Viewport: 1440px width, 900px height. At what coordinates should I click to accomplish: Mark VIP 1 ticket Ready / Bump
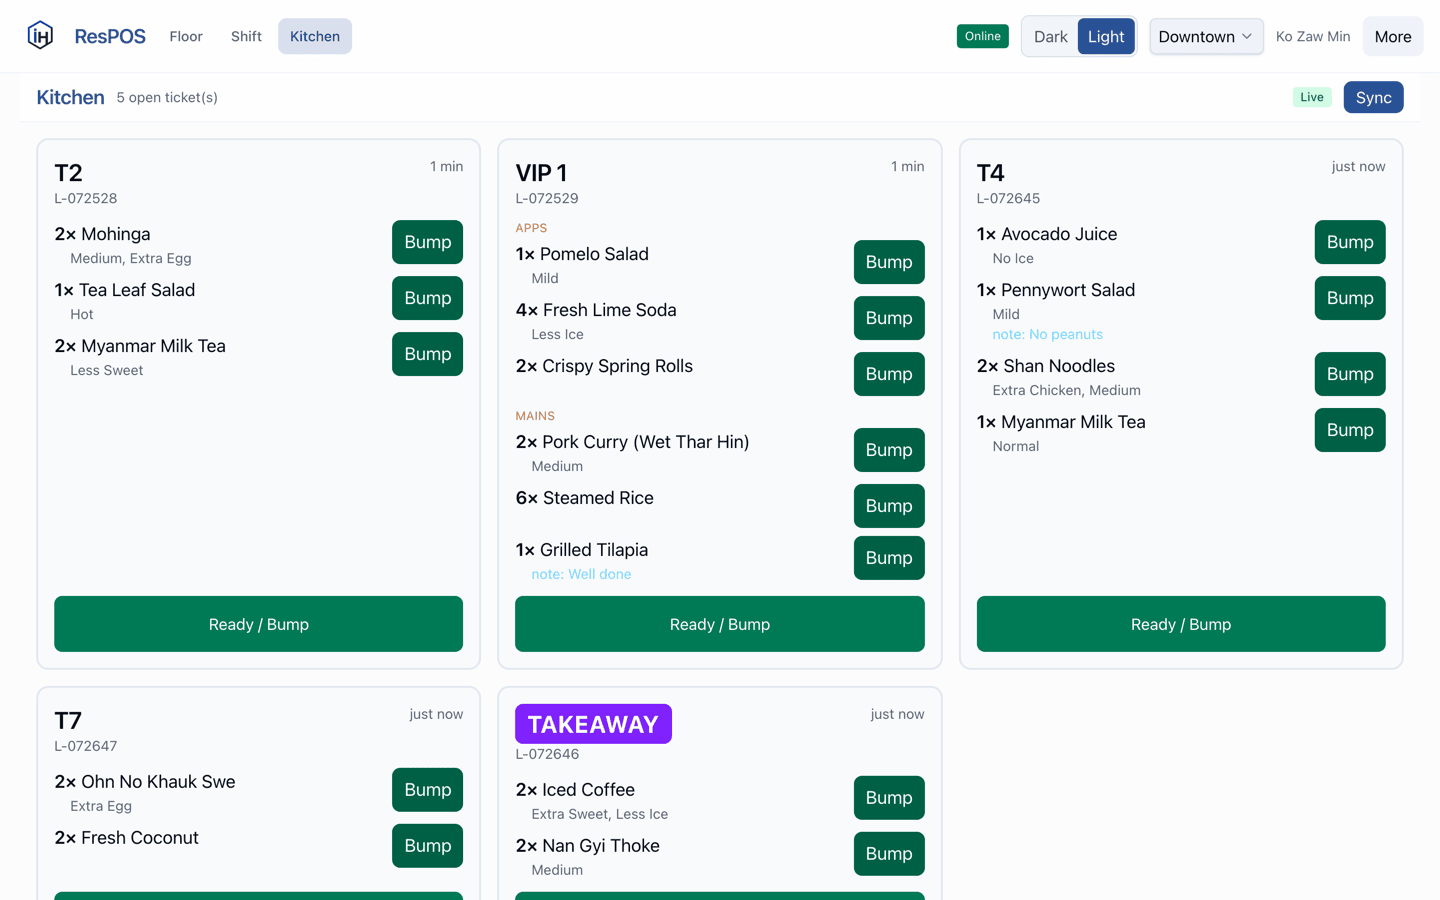pos(720,624)
